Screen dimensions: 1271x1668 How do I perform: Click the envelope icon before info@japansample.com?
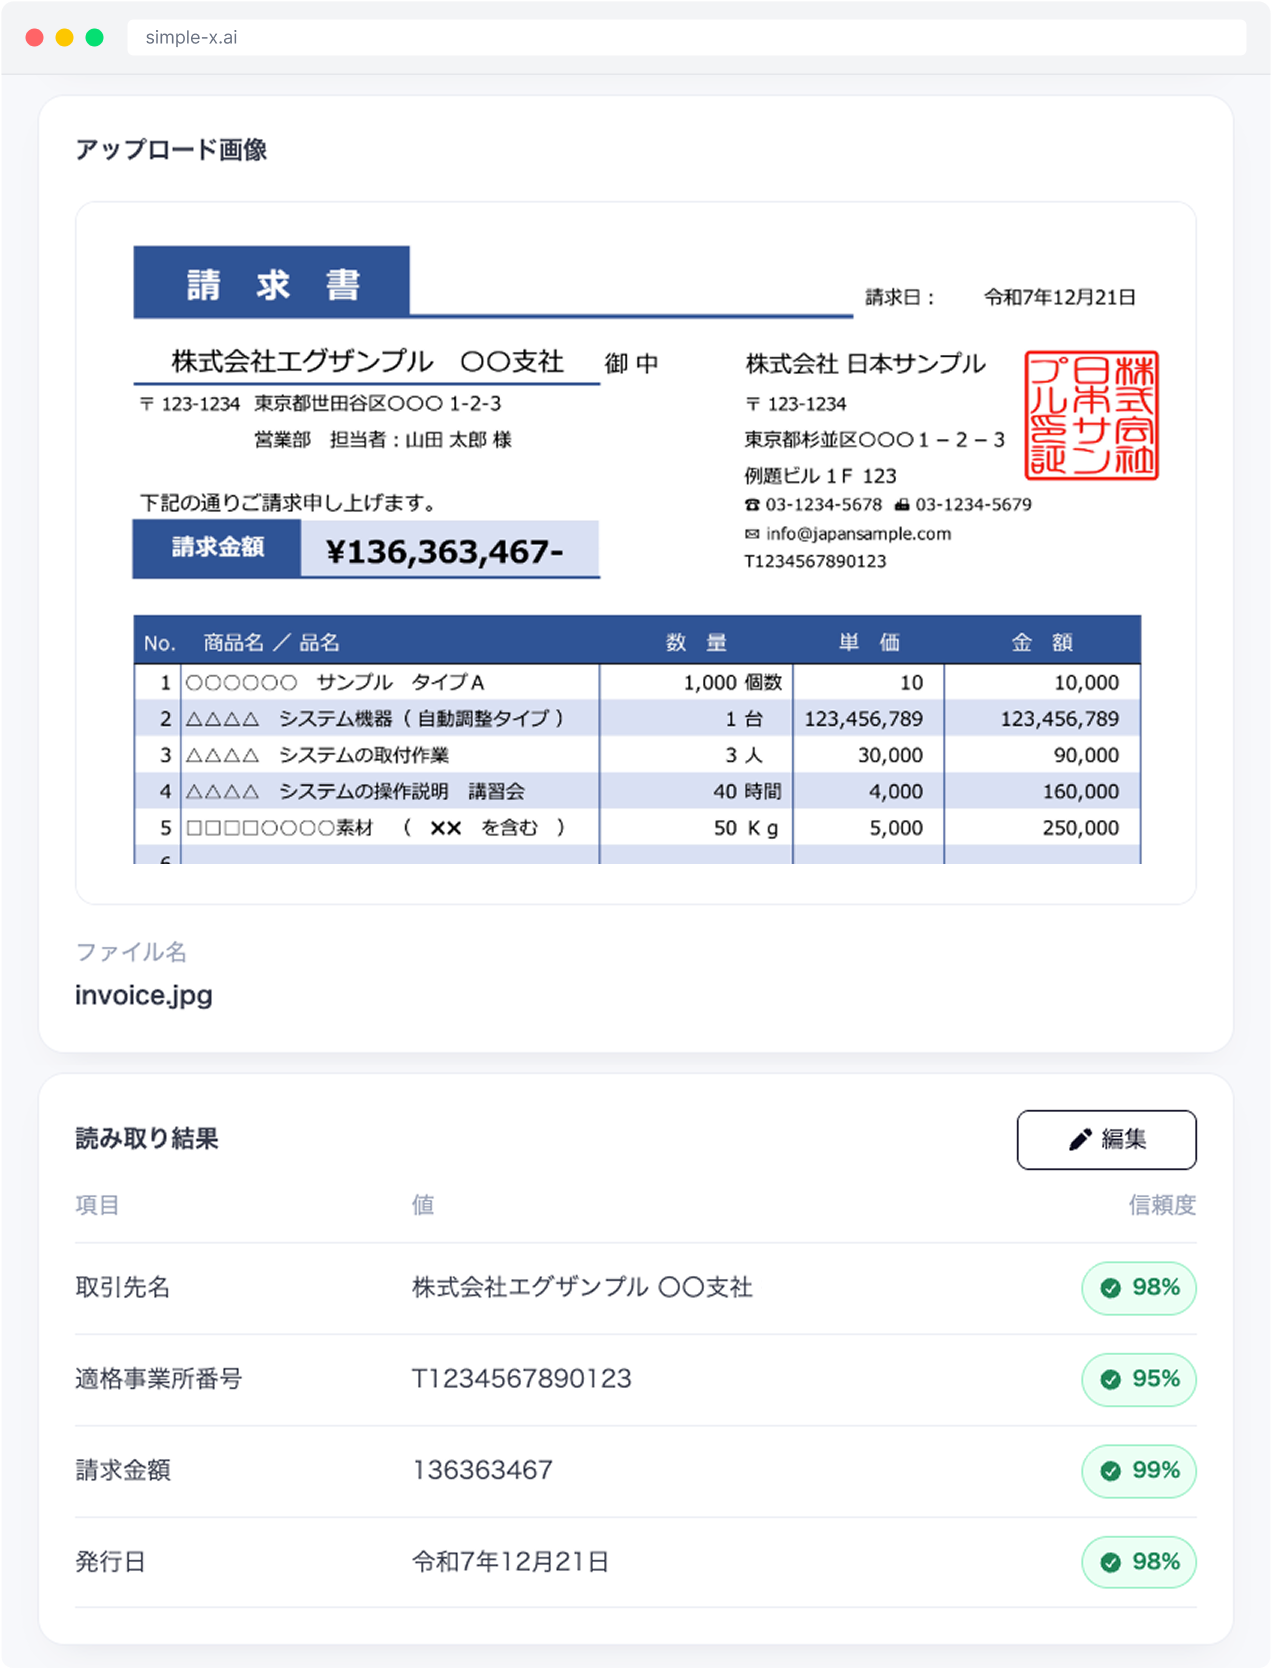[x=752, y=534]
